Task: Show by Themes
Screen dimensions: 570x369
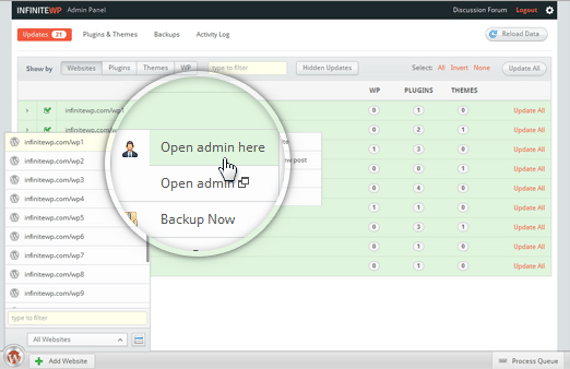Action: pos(156,68)
